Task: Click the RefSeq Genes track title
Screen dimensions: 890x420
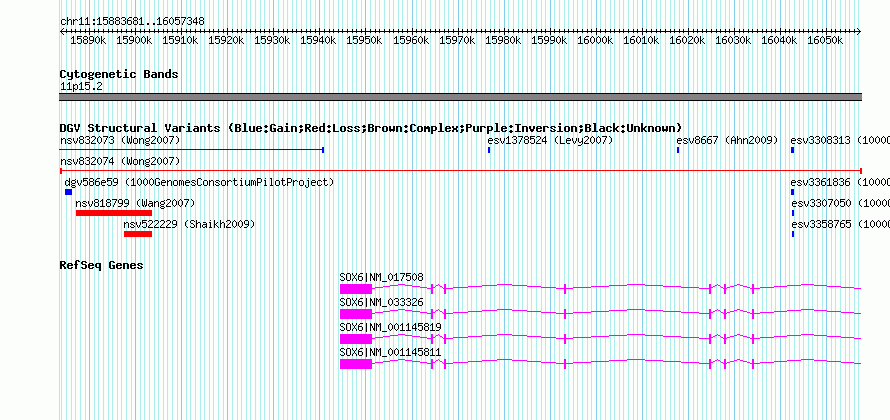Action: pos(102,265)
